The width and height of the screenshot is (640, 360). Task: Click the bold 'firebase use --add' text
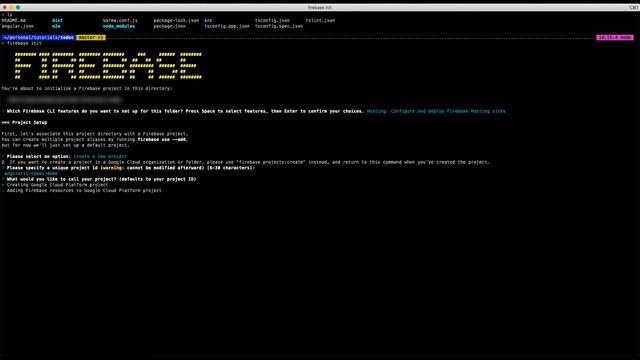[162, 140]
